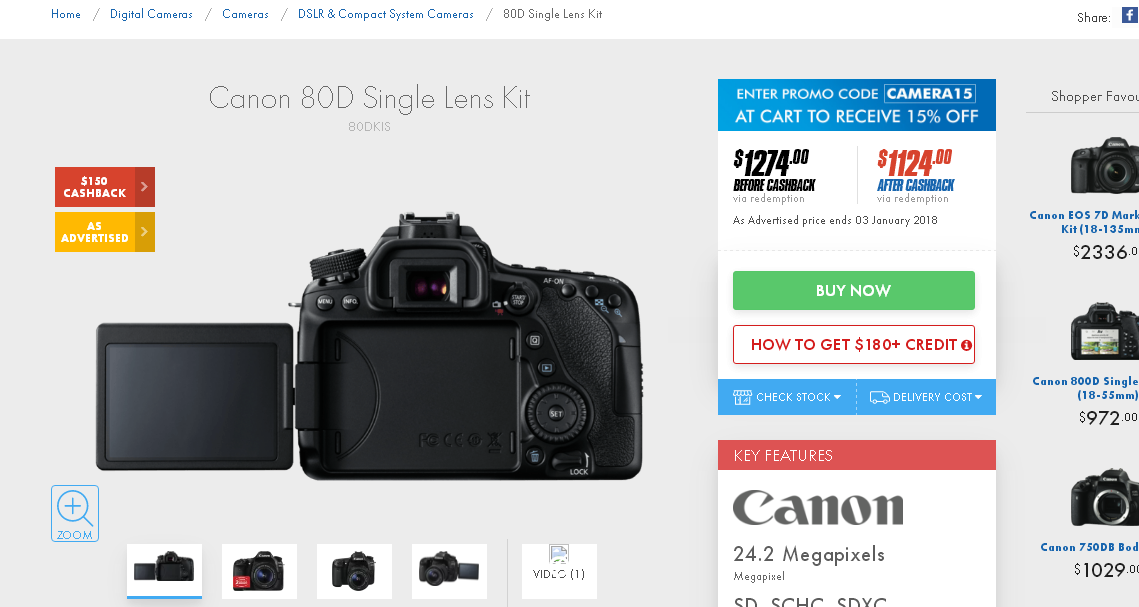The width and height of the screenshot is (1139, 607).
Task: Open the As Advertised badge arrow
Action: [x=145, y=232]
